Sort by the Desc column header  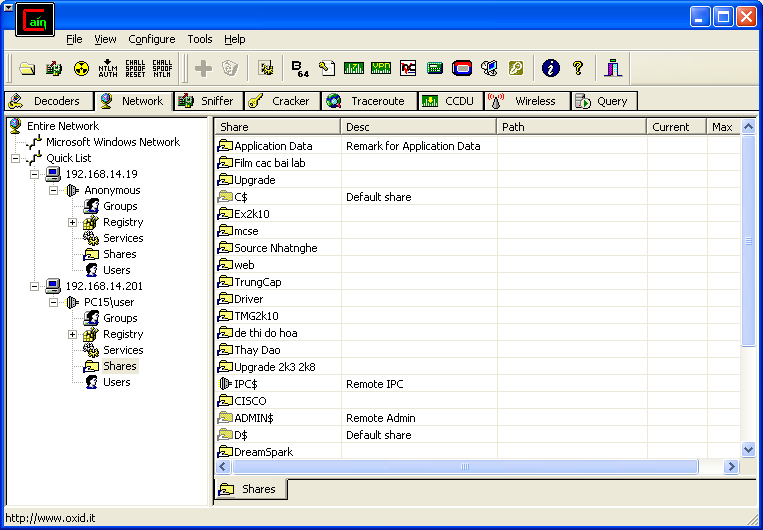[x=418, y=127]
